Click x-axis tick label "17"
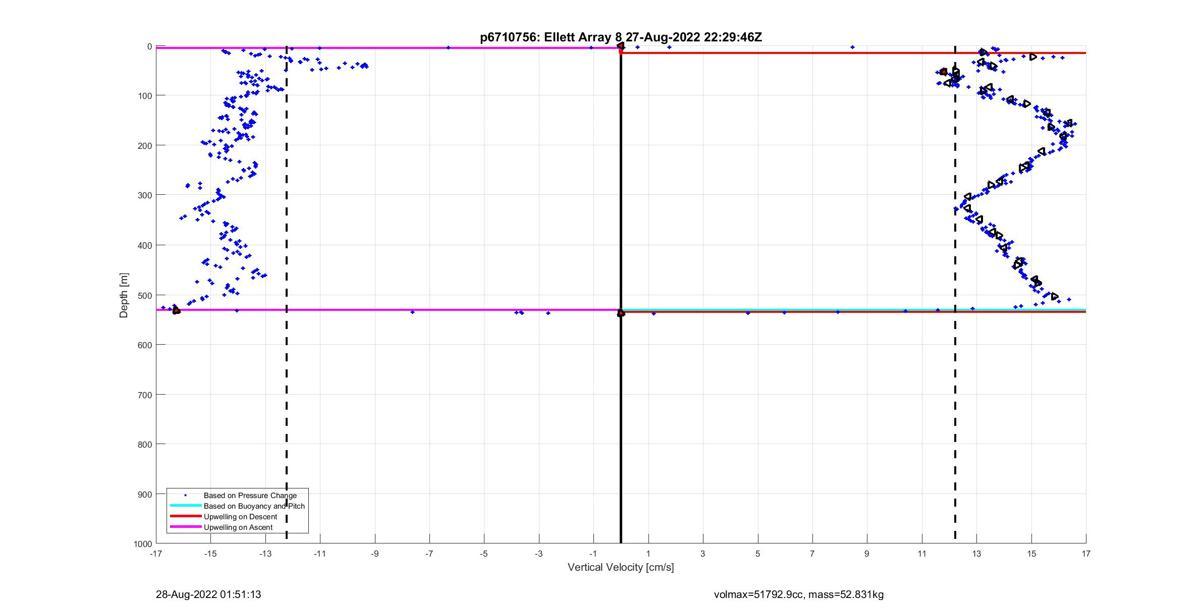This screenshot has width=1200, height=611. click(1086, 553)
